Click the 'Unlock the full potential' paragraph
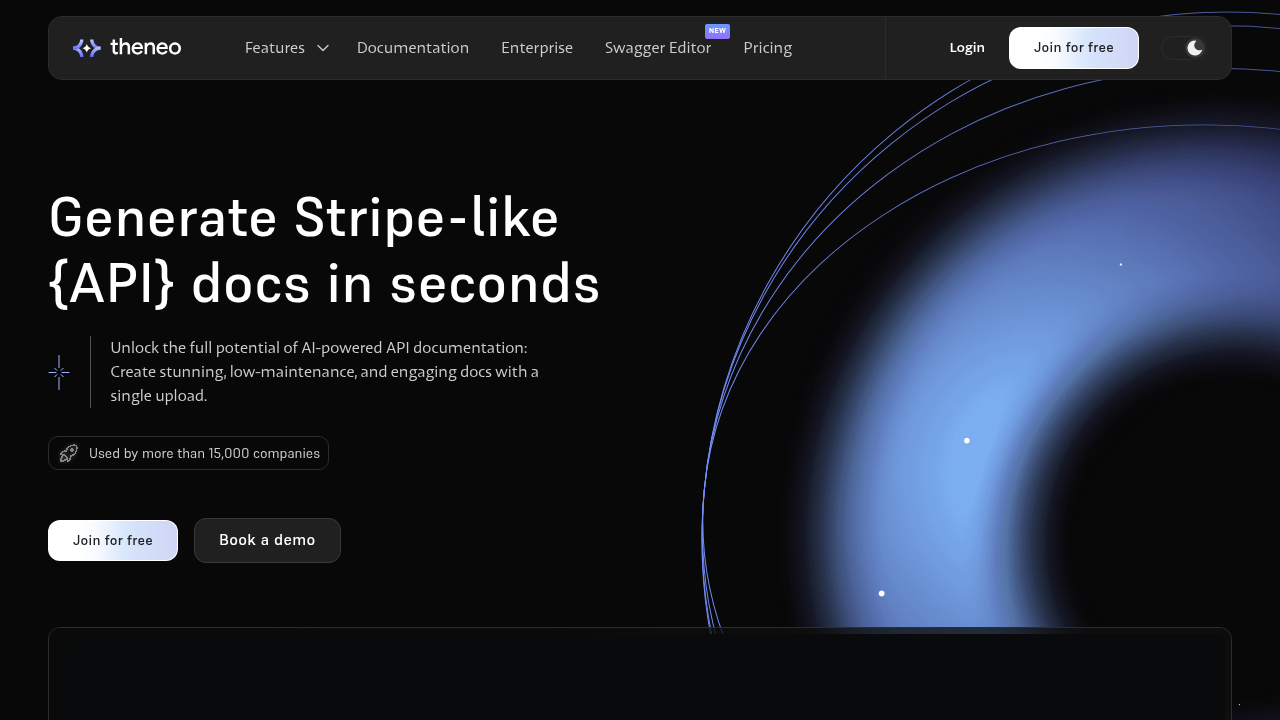 coord(325,372)
